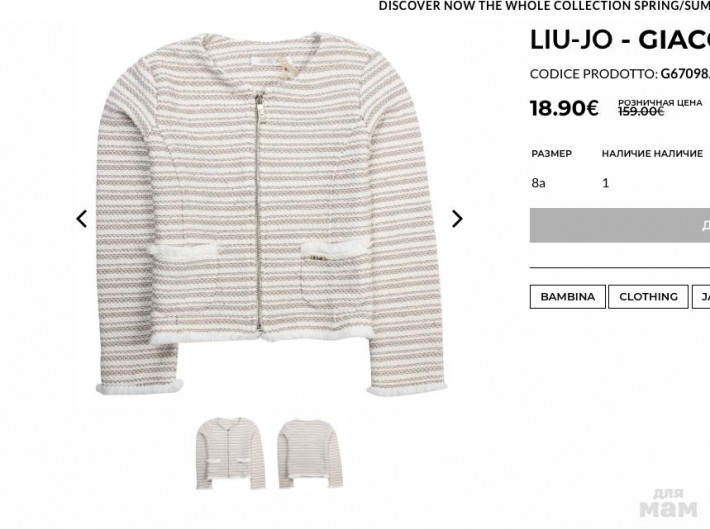This screenshot has width=710, height=529.
Task: Click the для мам watermark logo
Action: [x=669, y=503]
